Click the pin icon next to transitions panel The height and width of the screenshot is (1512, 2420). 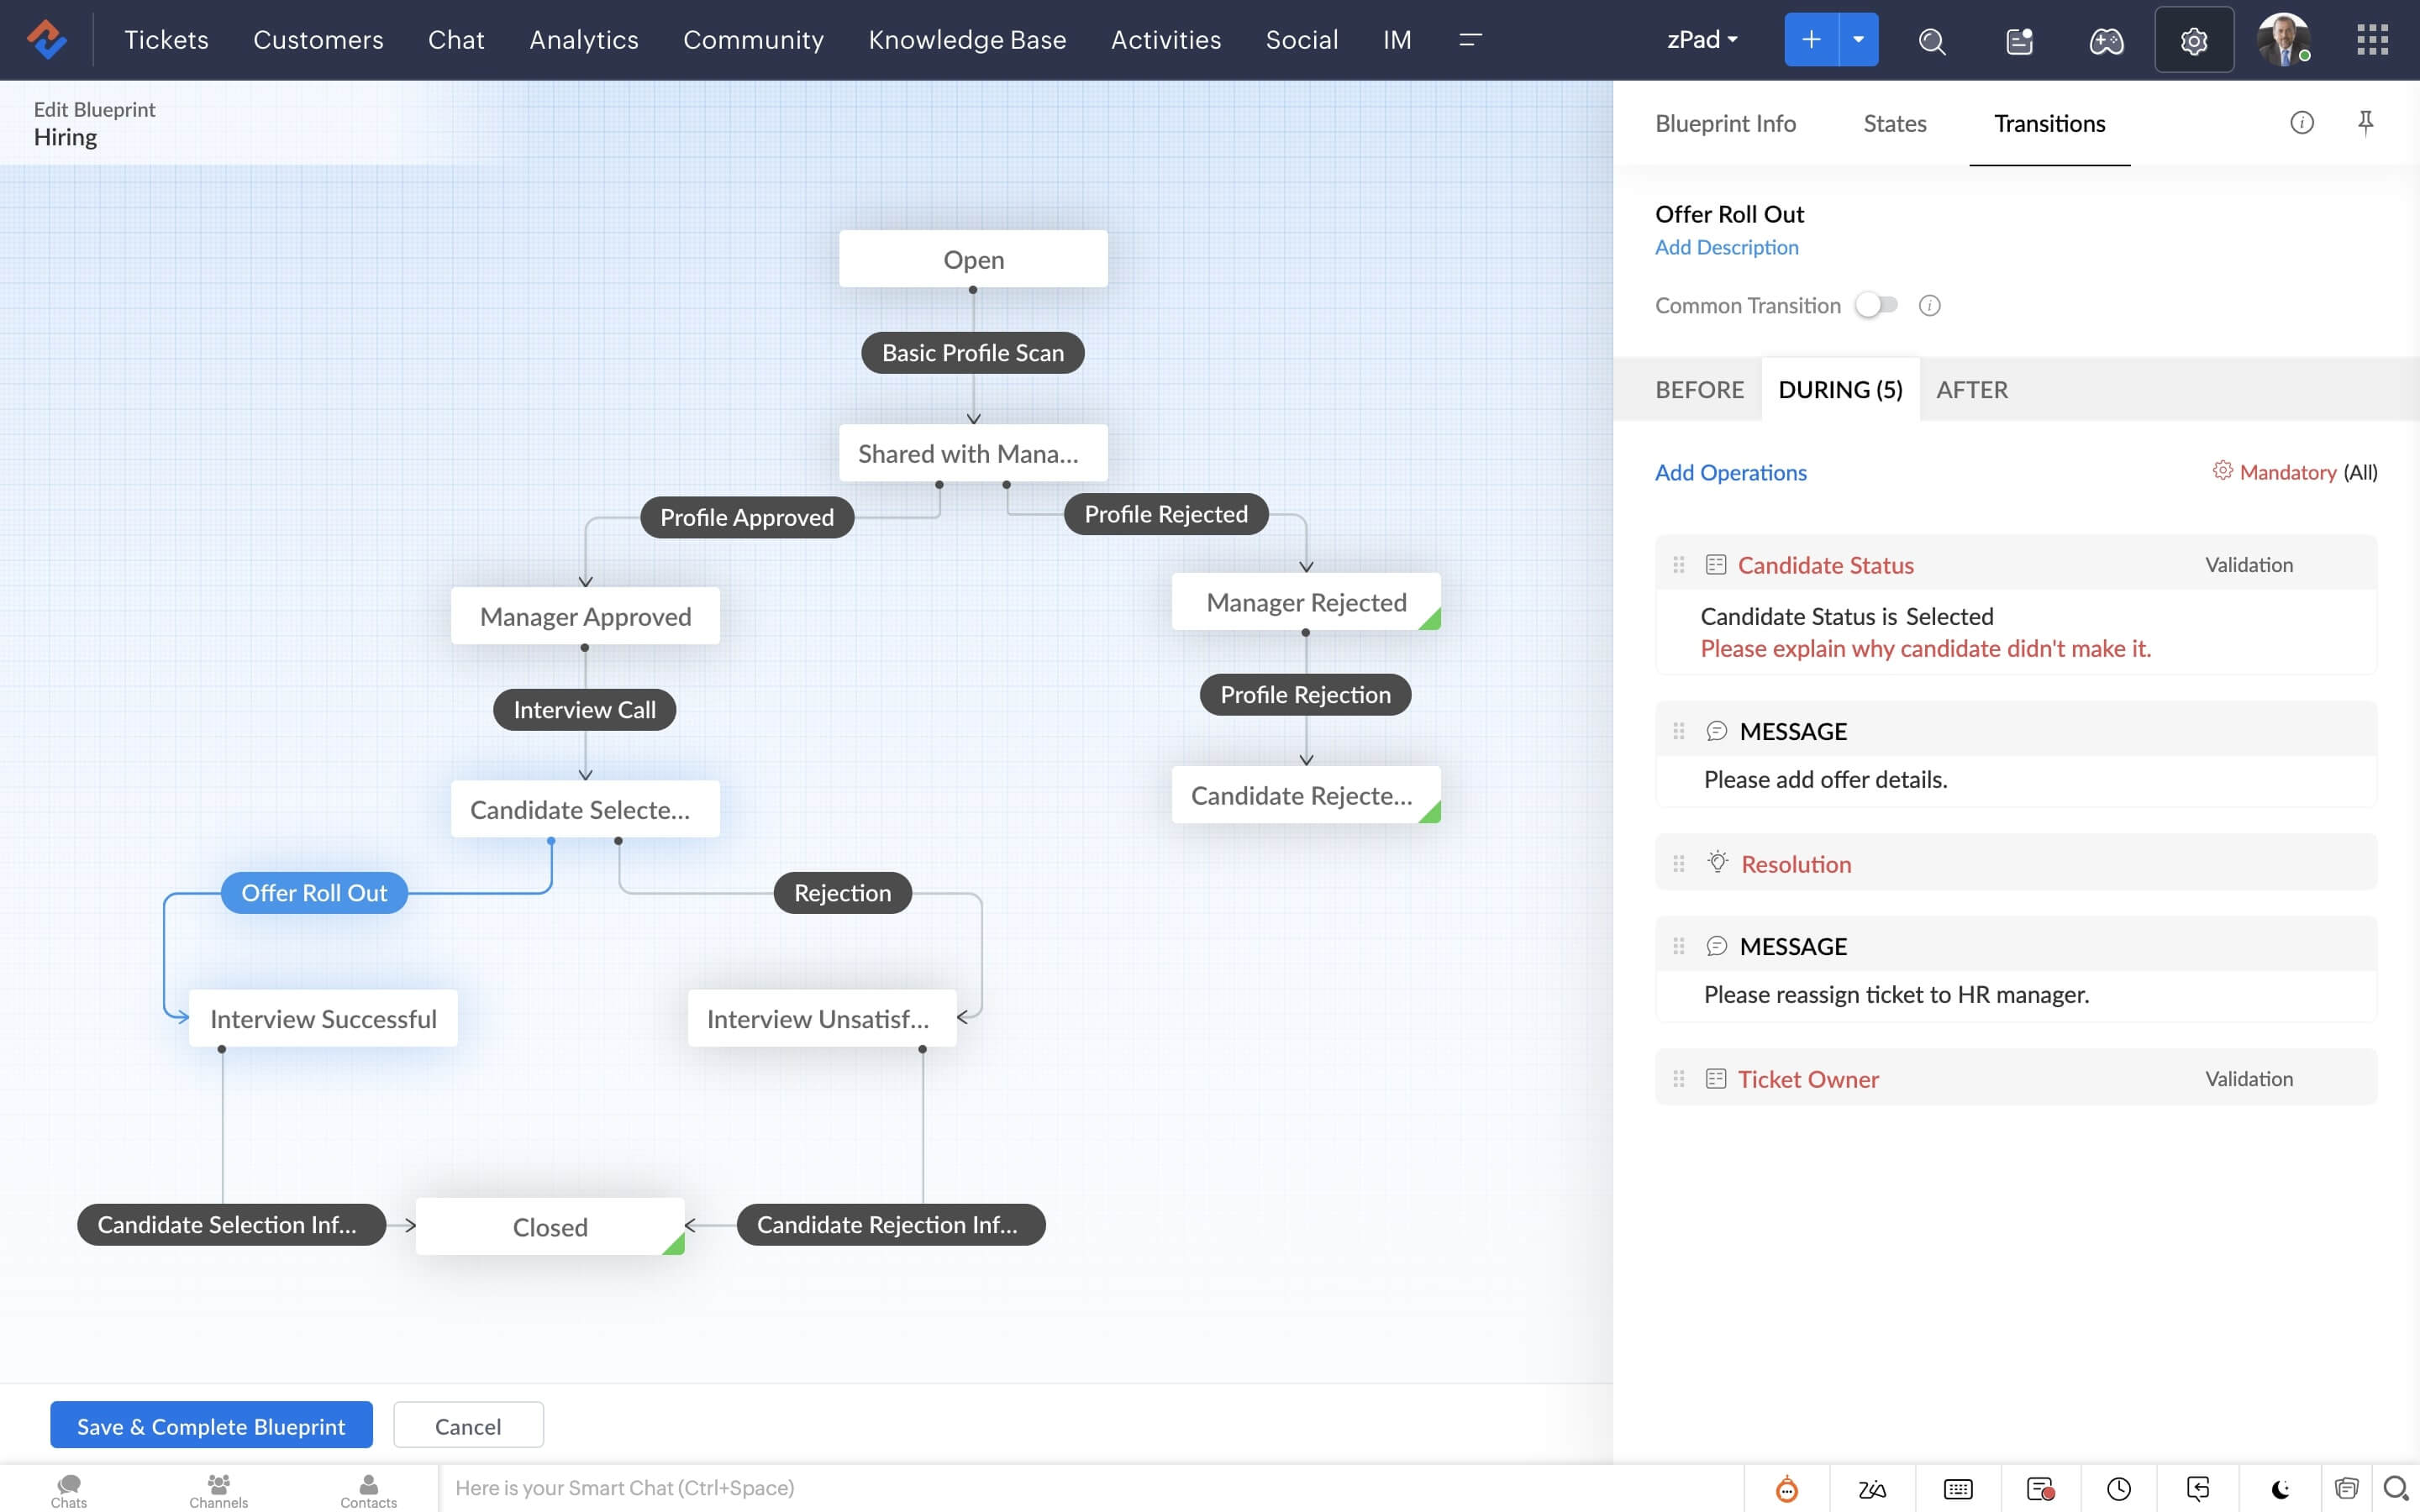[2366, 120]
